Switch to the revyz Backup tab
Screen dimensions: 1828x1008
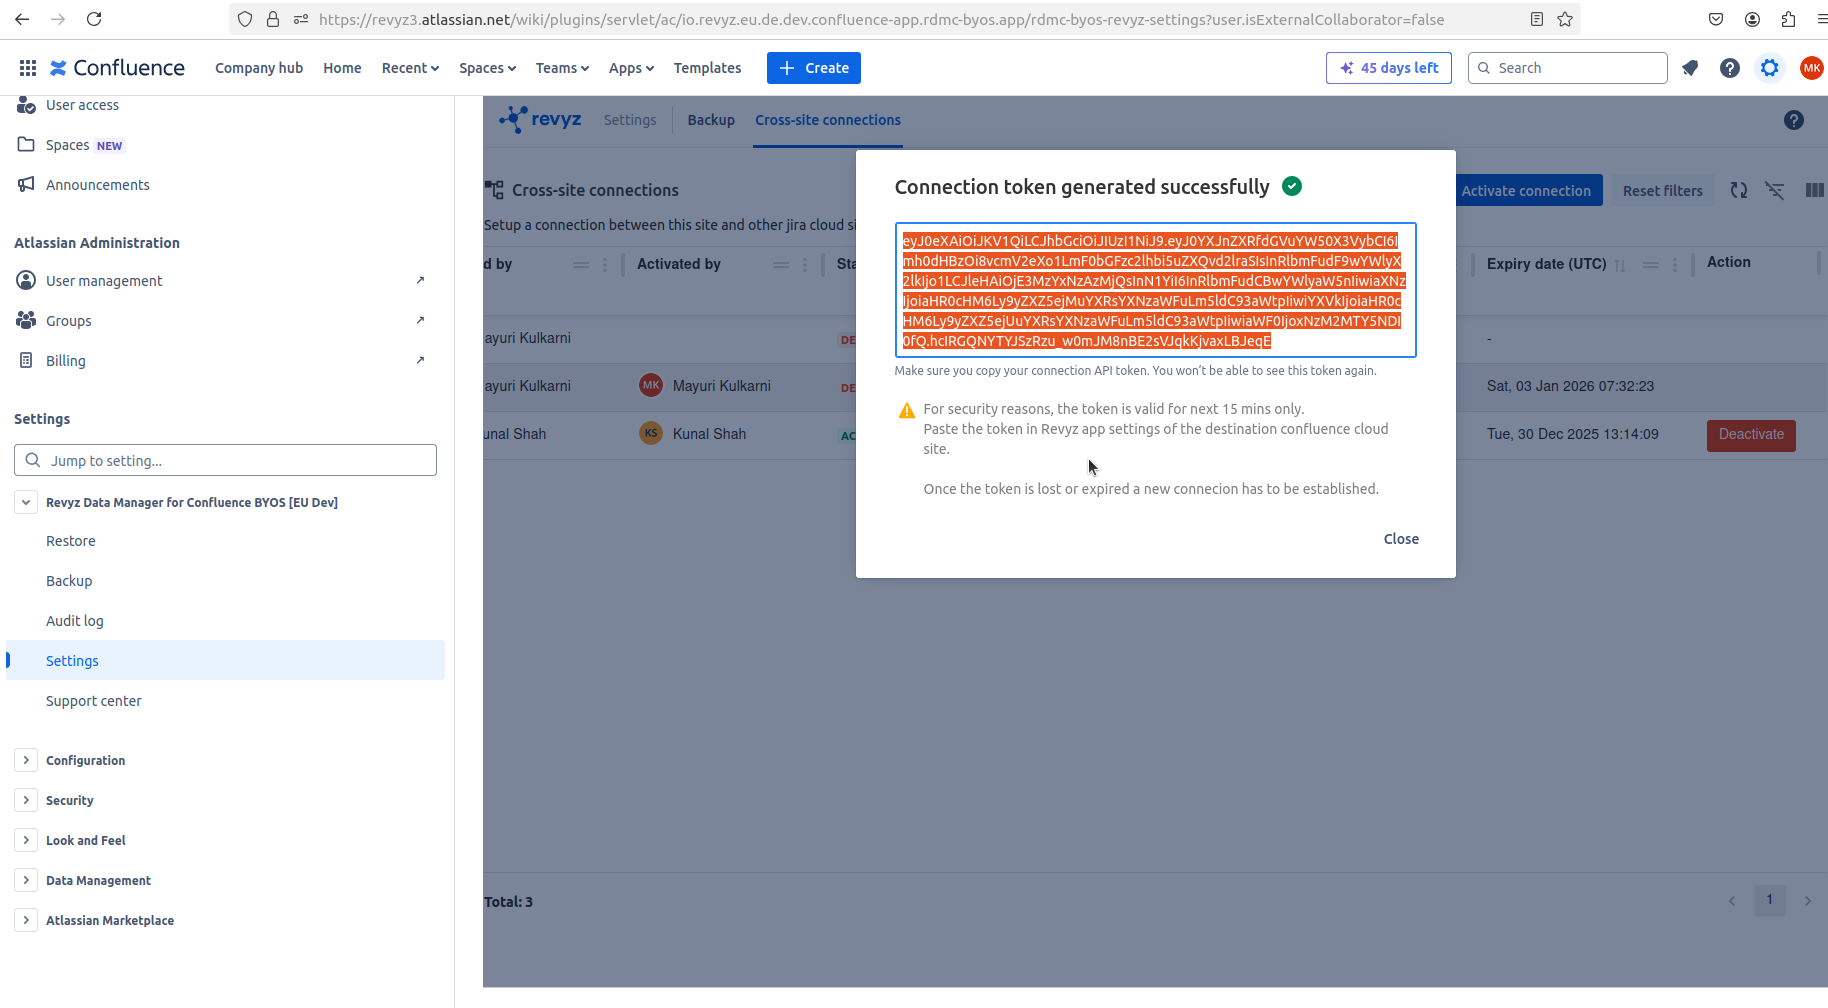click(x=711, y=120)
